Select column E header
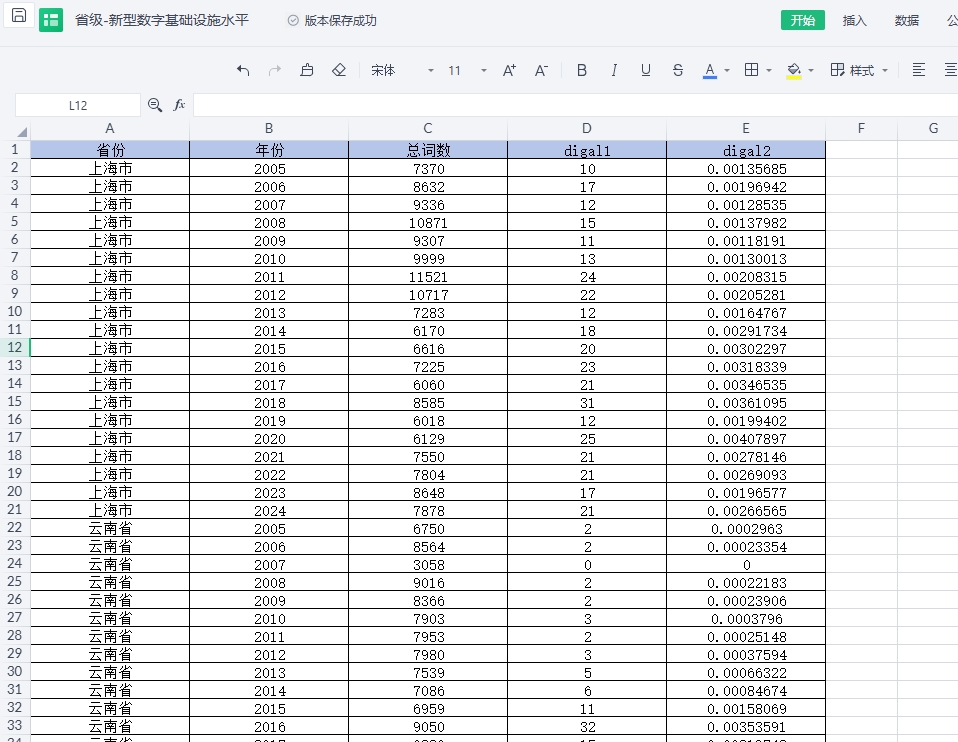958x742 pixels. click(746, 128)
